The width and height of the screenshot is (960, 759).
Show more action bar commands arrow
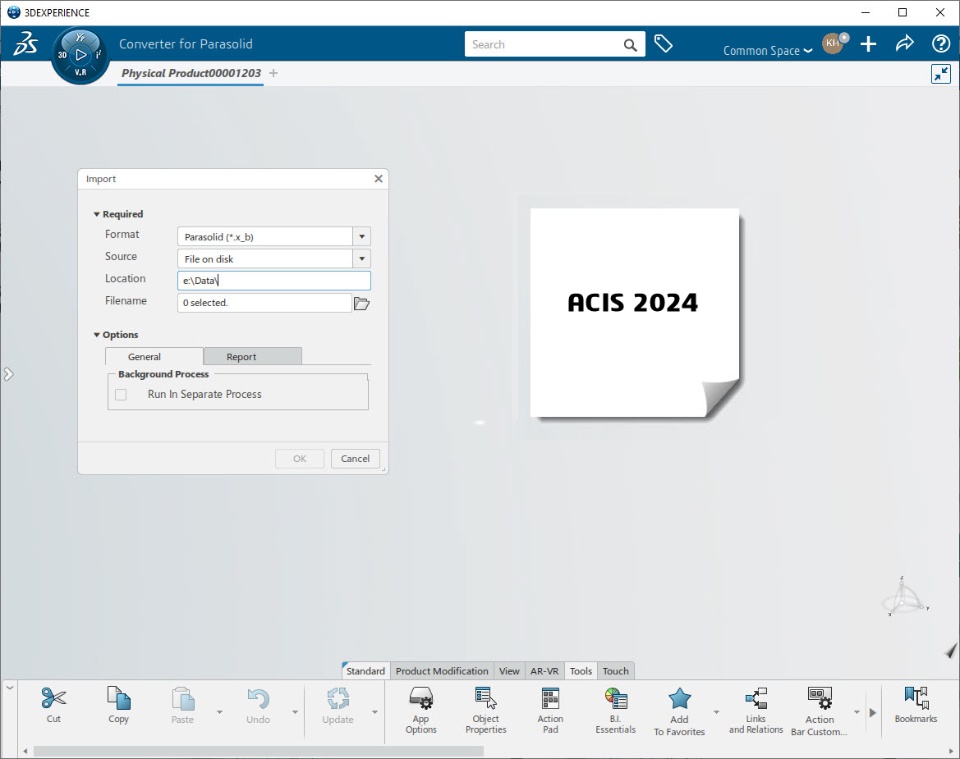click(872, 712)
